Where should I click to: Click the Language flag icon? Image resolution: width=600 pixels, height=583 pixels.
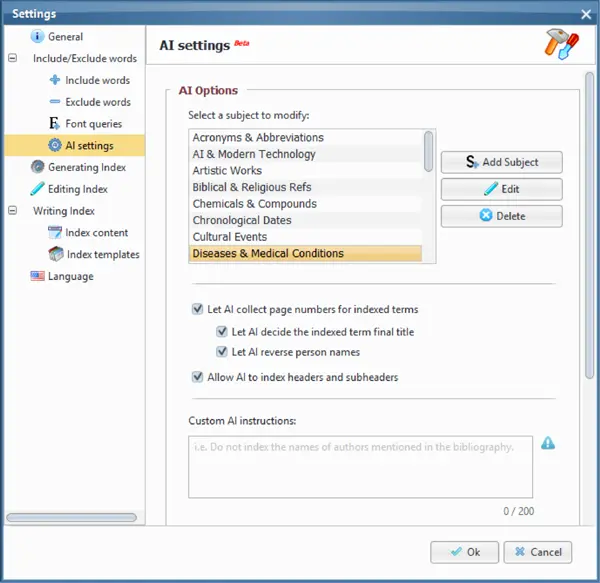pos(38,276)
